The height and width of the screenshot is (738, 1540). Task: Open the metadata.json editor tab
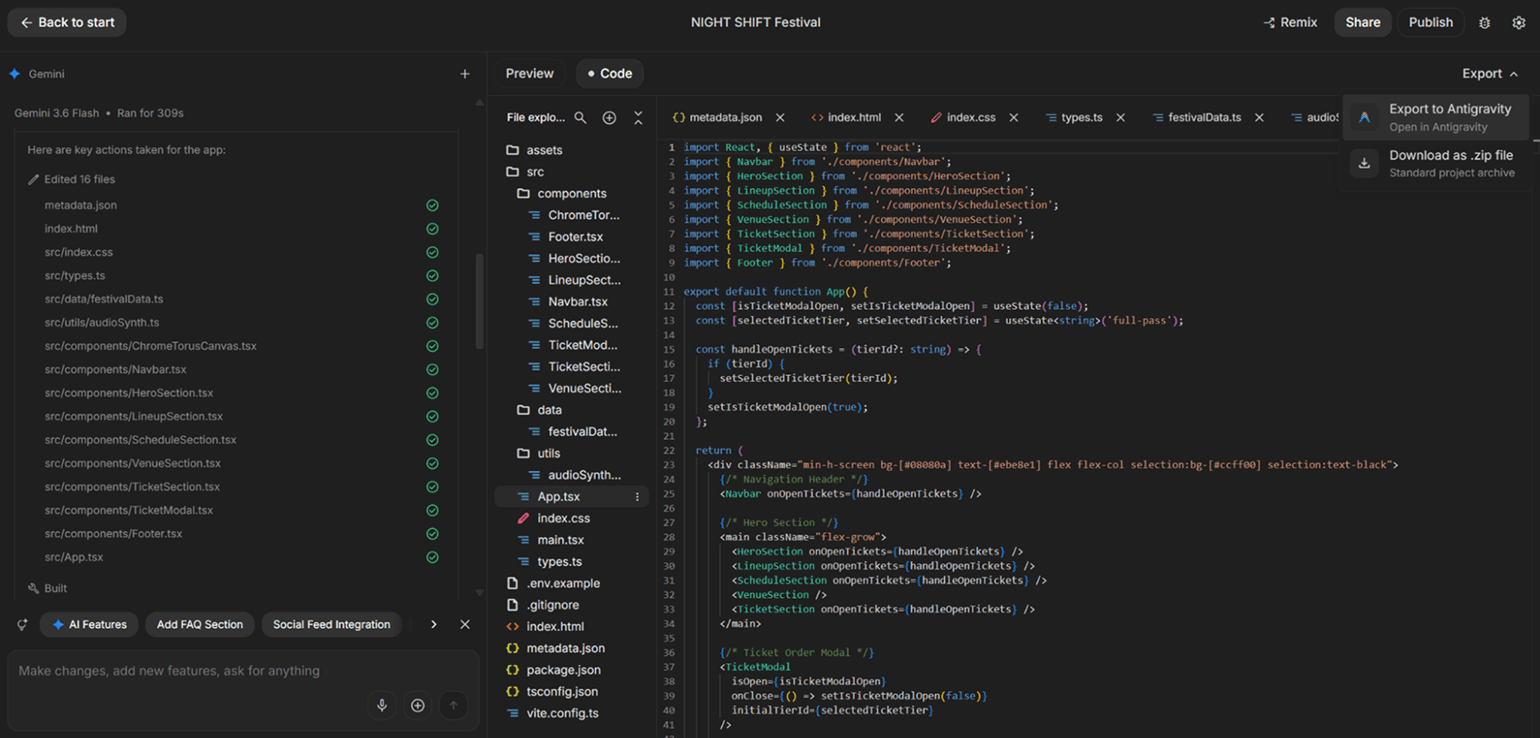coord(718,117)
